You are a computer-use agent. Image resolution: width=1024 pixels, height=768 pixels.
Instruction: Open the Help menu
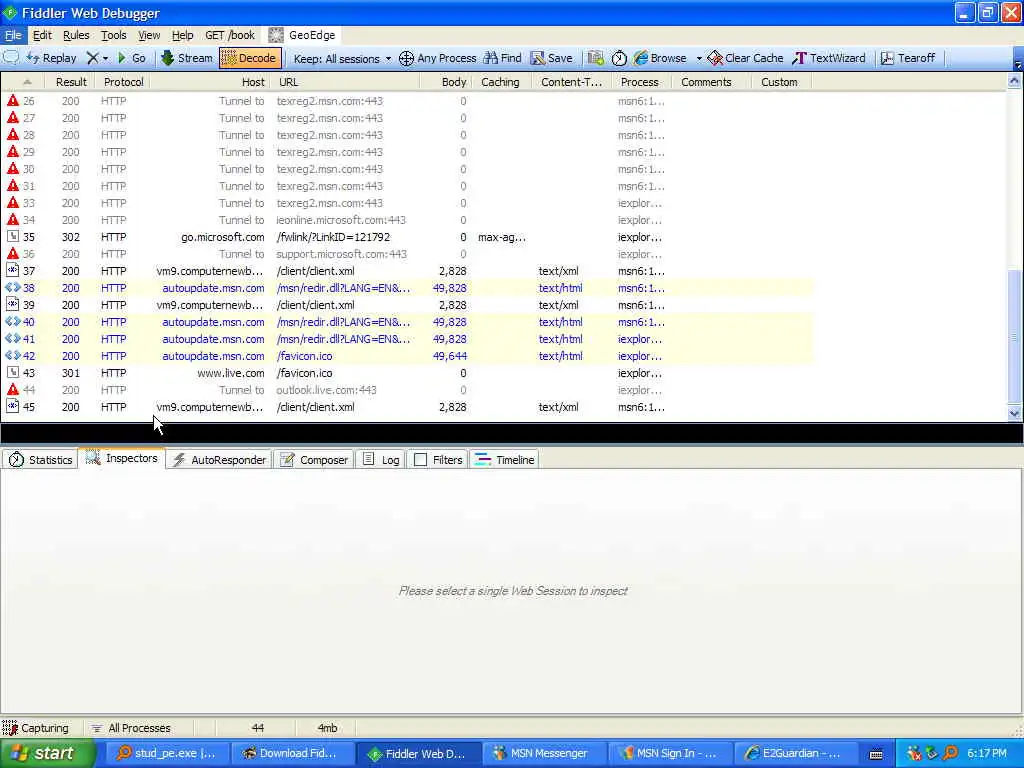182,35
